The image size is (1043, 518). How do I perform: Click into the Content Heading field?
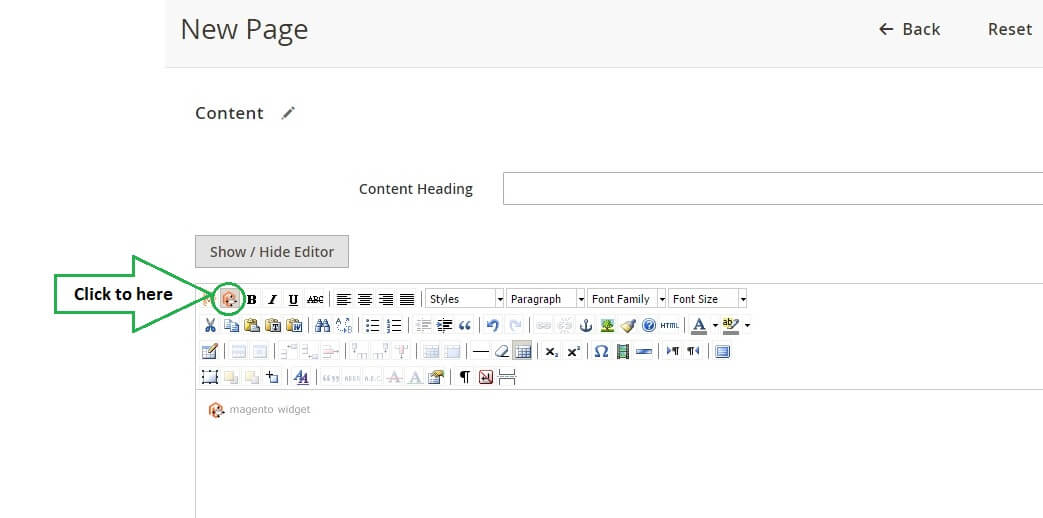(x=772, y=188)
